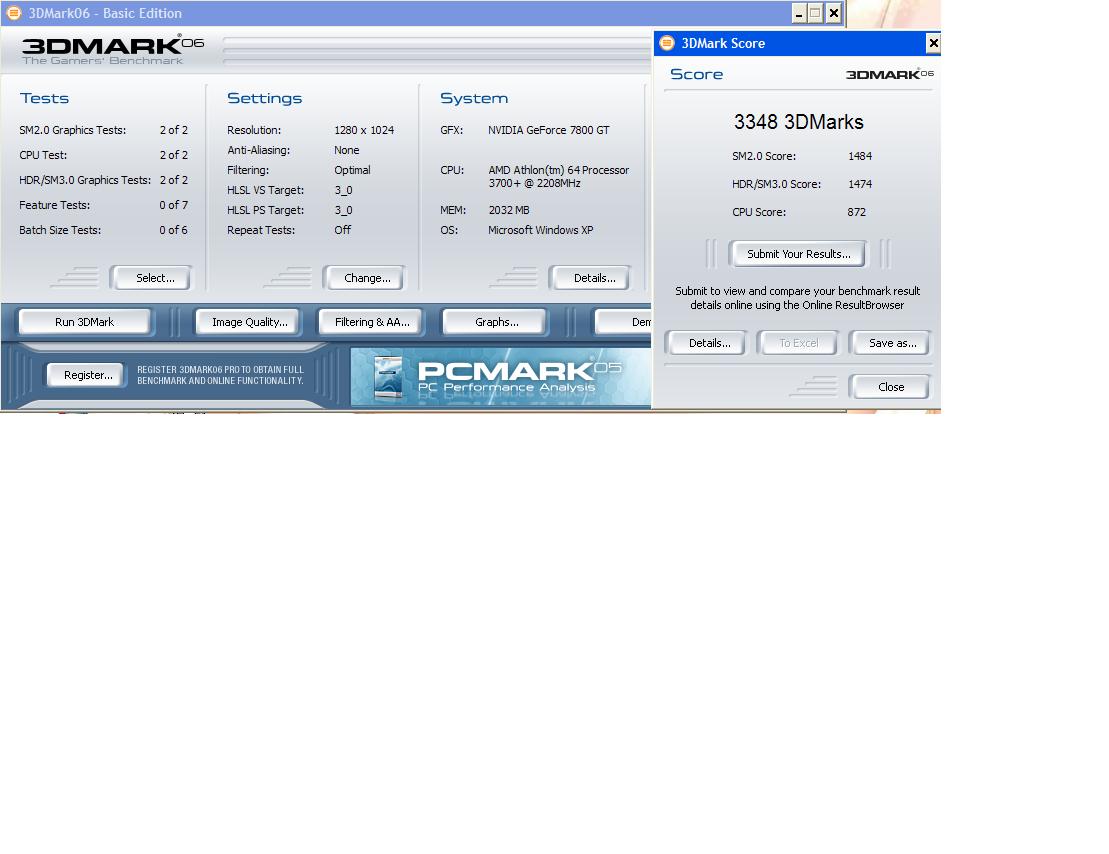The image size is (1109, 854).
Task: Open the Select tests dialog
Action: click(151, 278)
